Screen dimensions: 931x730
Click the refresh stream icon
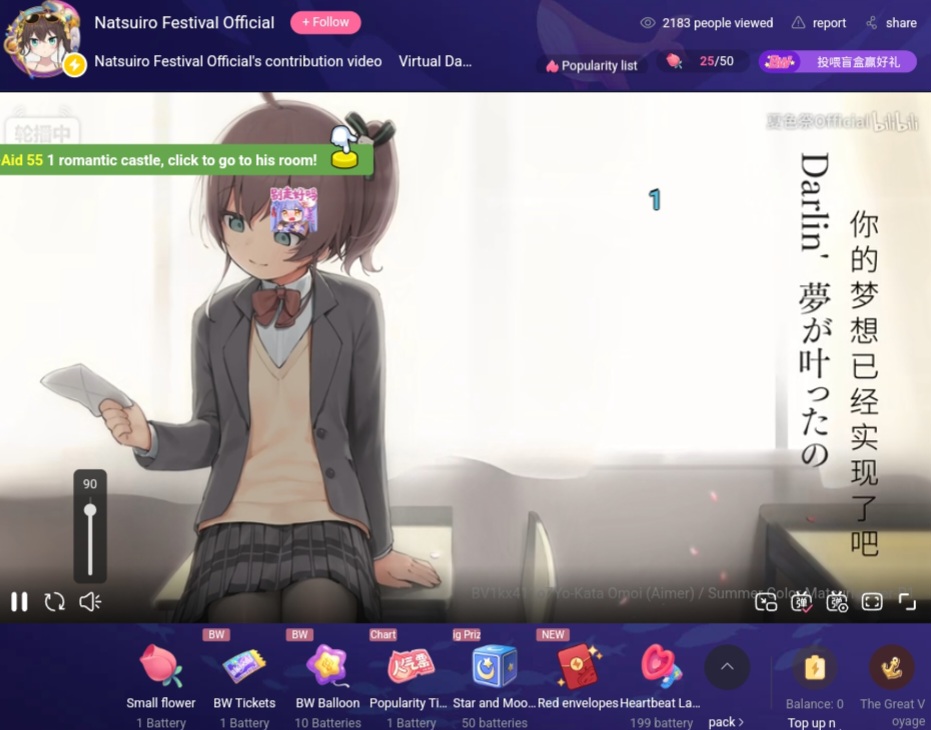click(55, 602)
